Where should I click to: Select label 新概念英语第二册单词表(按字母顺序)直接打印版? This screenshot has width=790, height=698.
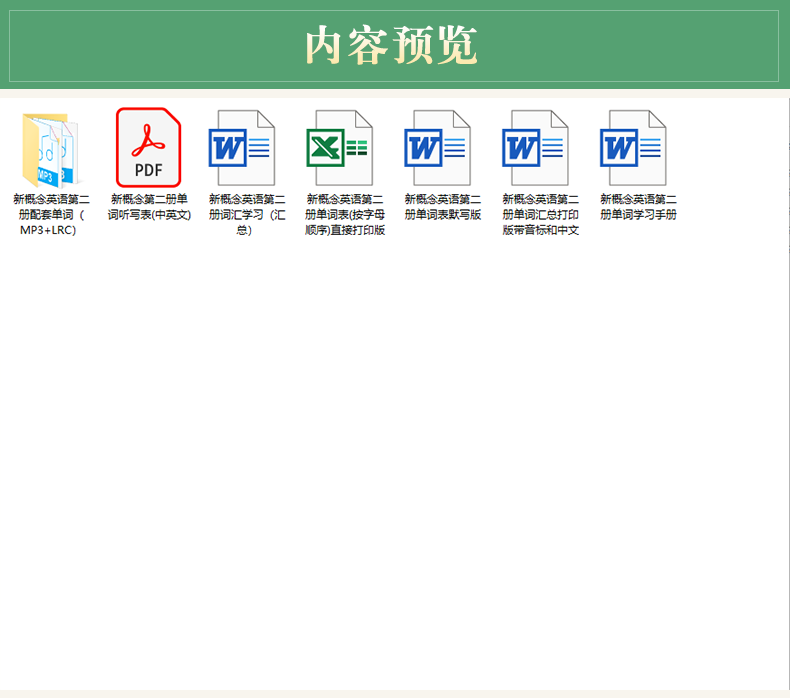coord(345,215)
